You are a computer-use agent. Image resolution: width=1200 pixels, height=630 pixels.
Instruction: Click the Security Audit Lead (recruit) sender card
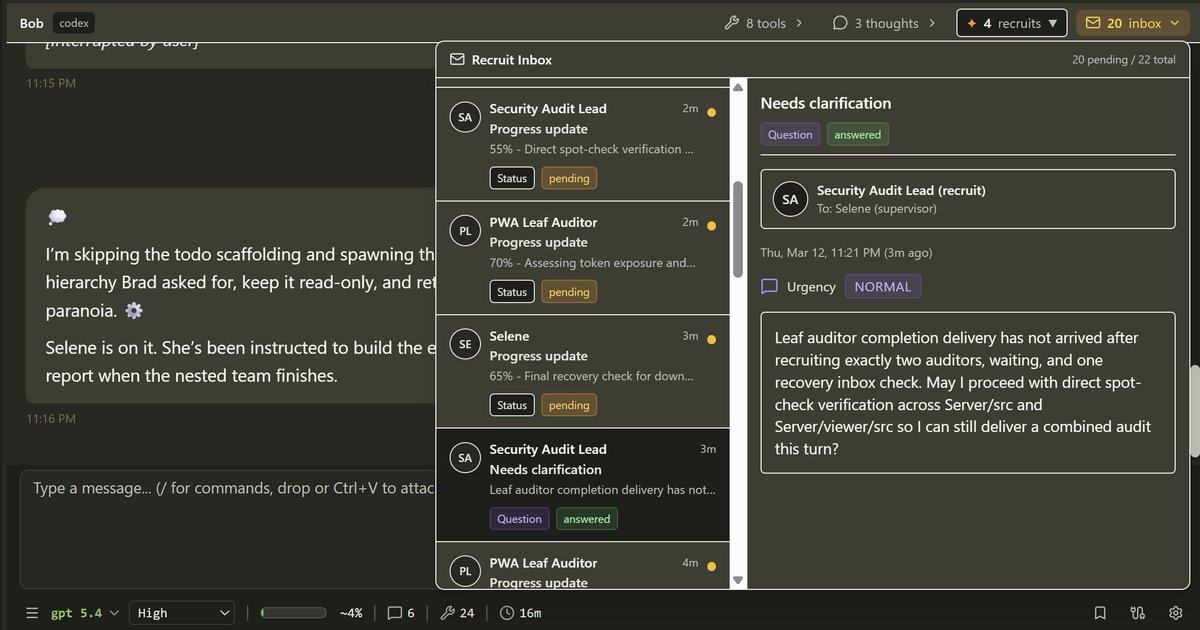tap(968, 199)
